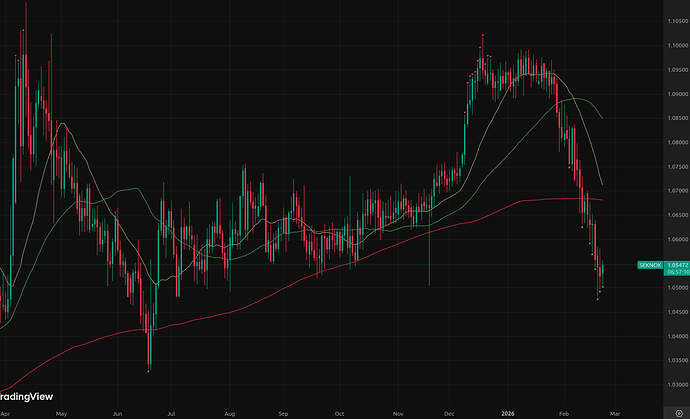The image size is (690, 419).
Task: Click the Jul label on time axis
Action: (174, 411)
